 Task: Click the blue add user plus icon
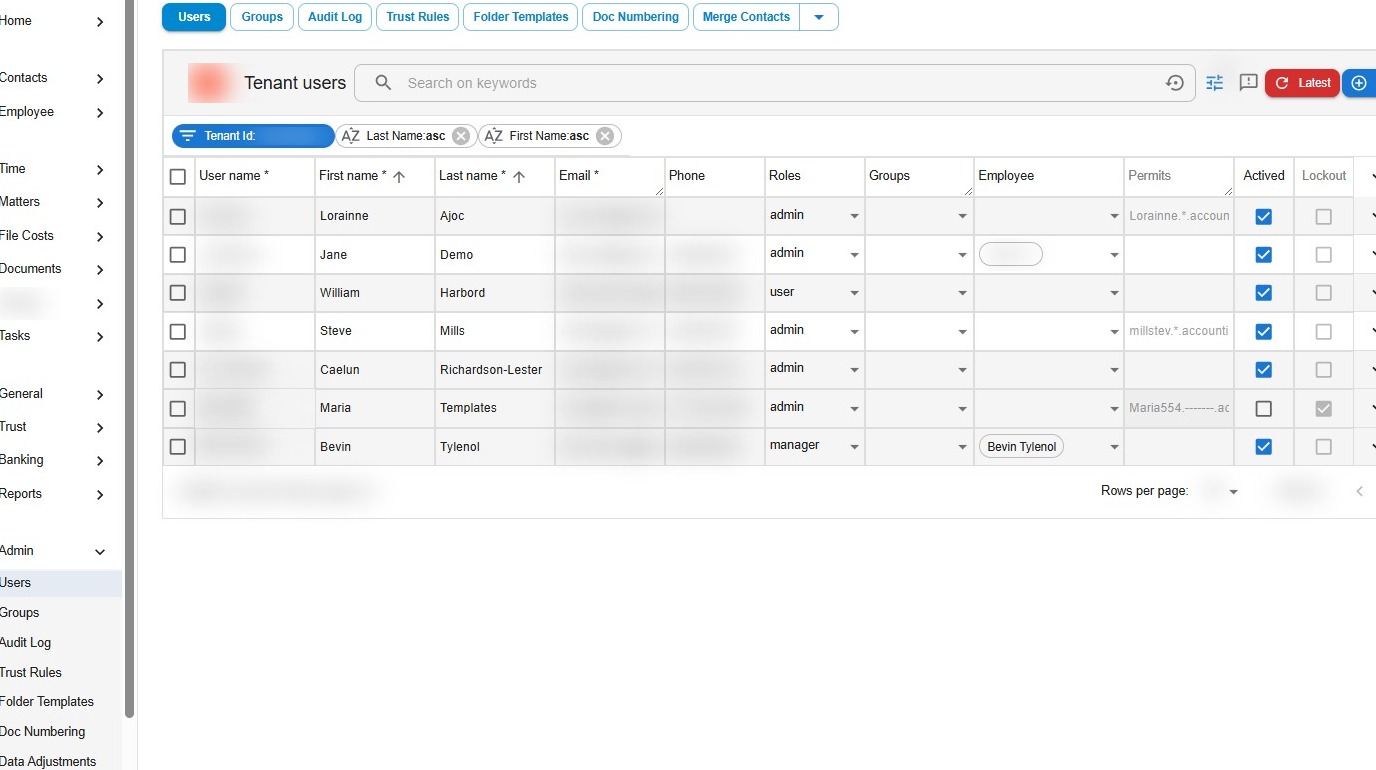[x=1358, y=83]
